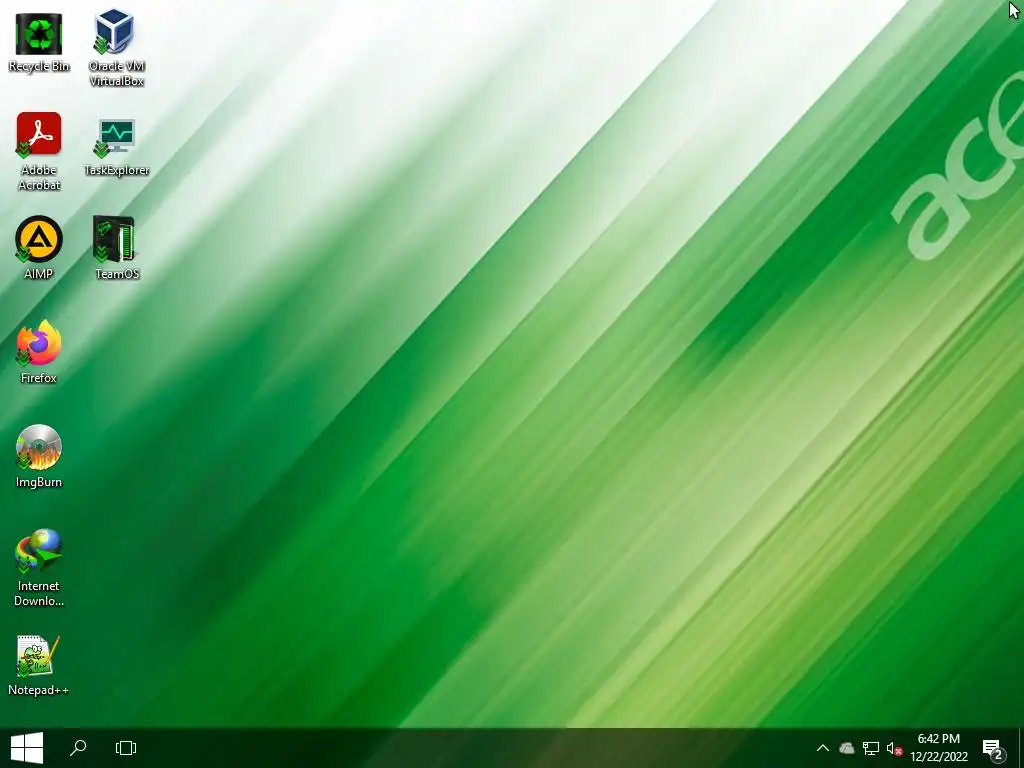Screen dimensions: 1024x768
Task: Select the ImgBurn desktop shortcut
Action: [39, 456]
